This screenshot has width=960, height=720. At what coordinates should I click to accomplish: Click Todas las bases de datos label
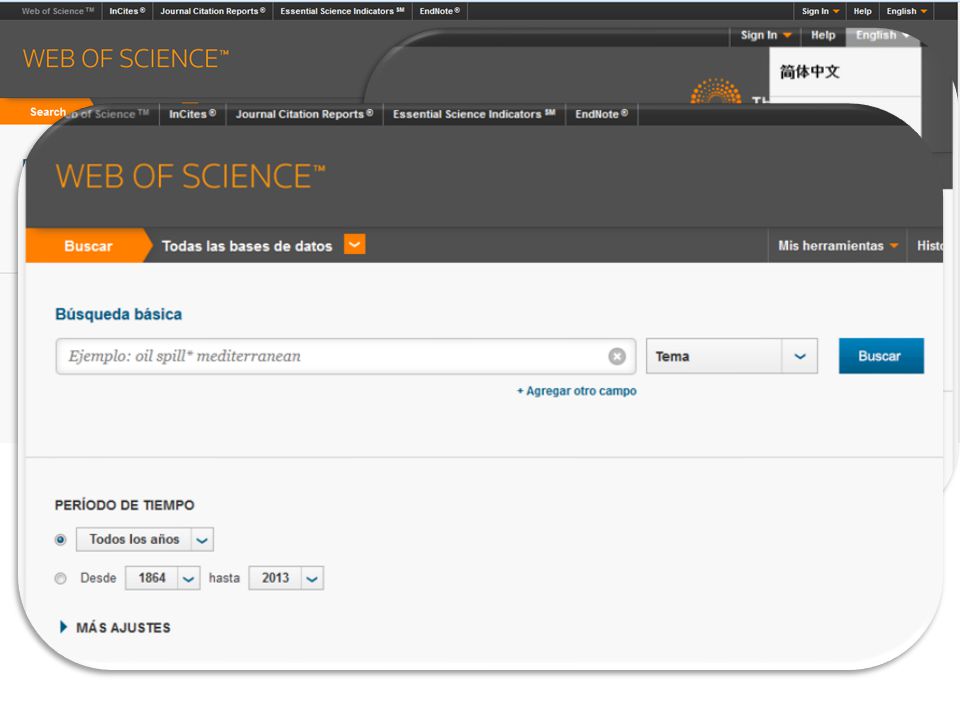247,246
